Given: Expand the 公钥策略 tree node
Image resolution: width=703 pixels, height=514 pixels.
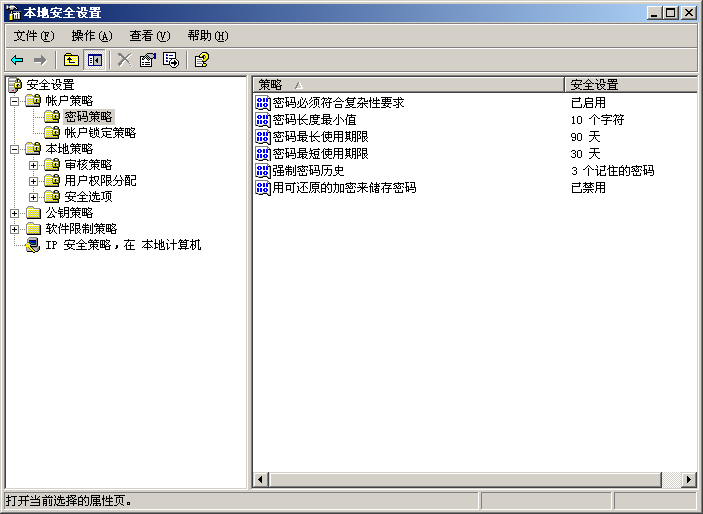Looking at the screenshot, I should [14, 213].
